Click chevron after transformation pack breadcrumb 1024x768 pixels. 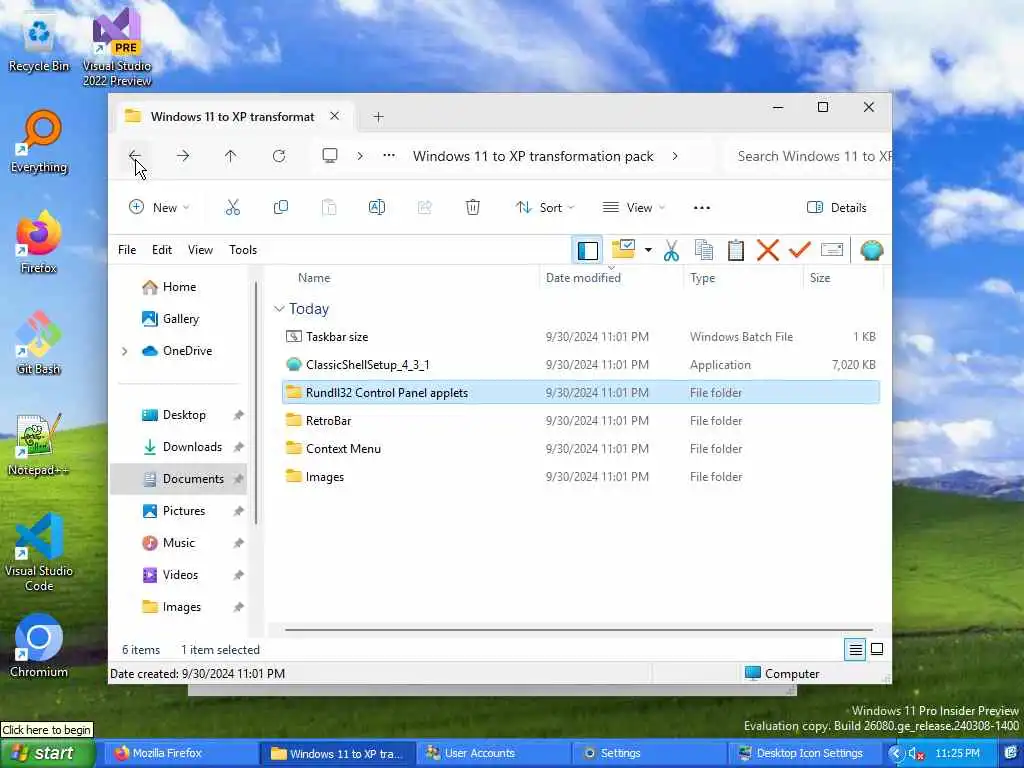pos(675,156)
